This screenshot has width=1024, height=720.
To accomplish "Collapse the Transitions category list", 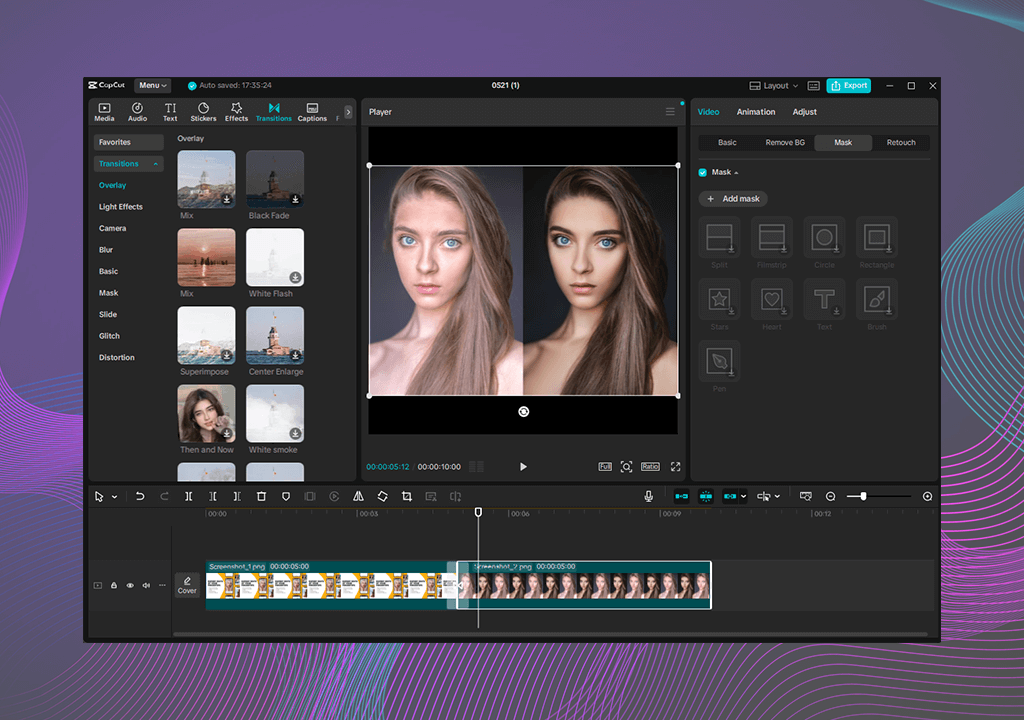I will point(155,164).
